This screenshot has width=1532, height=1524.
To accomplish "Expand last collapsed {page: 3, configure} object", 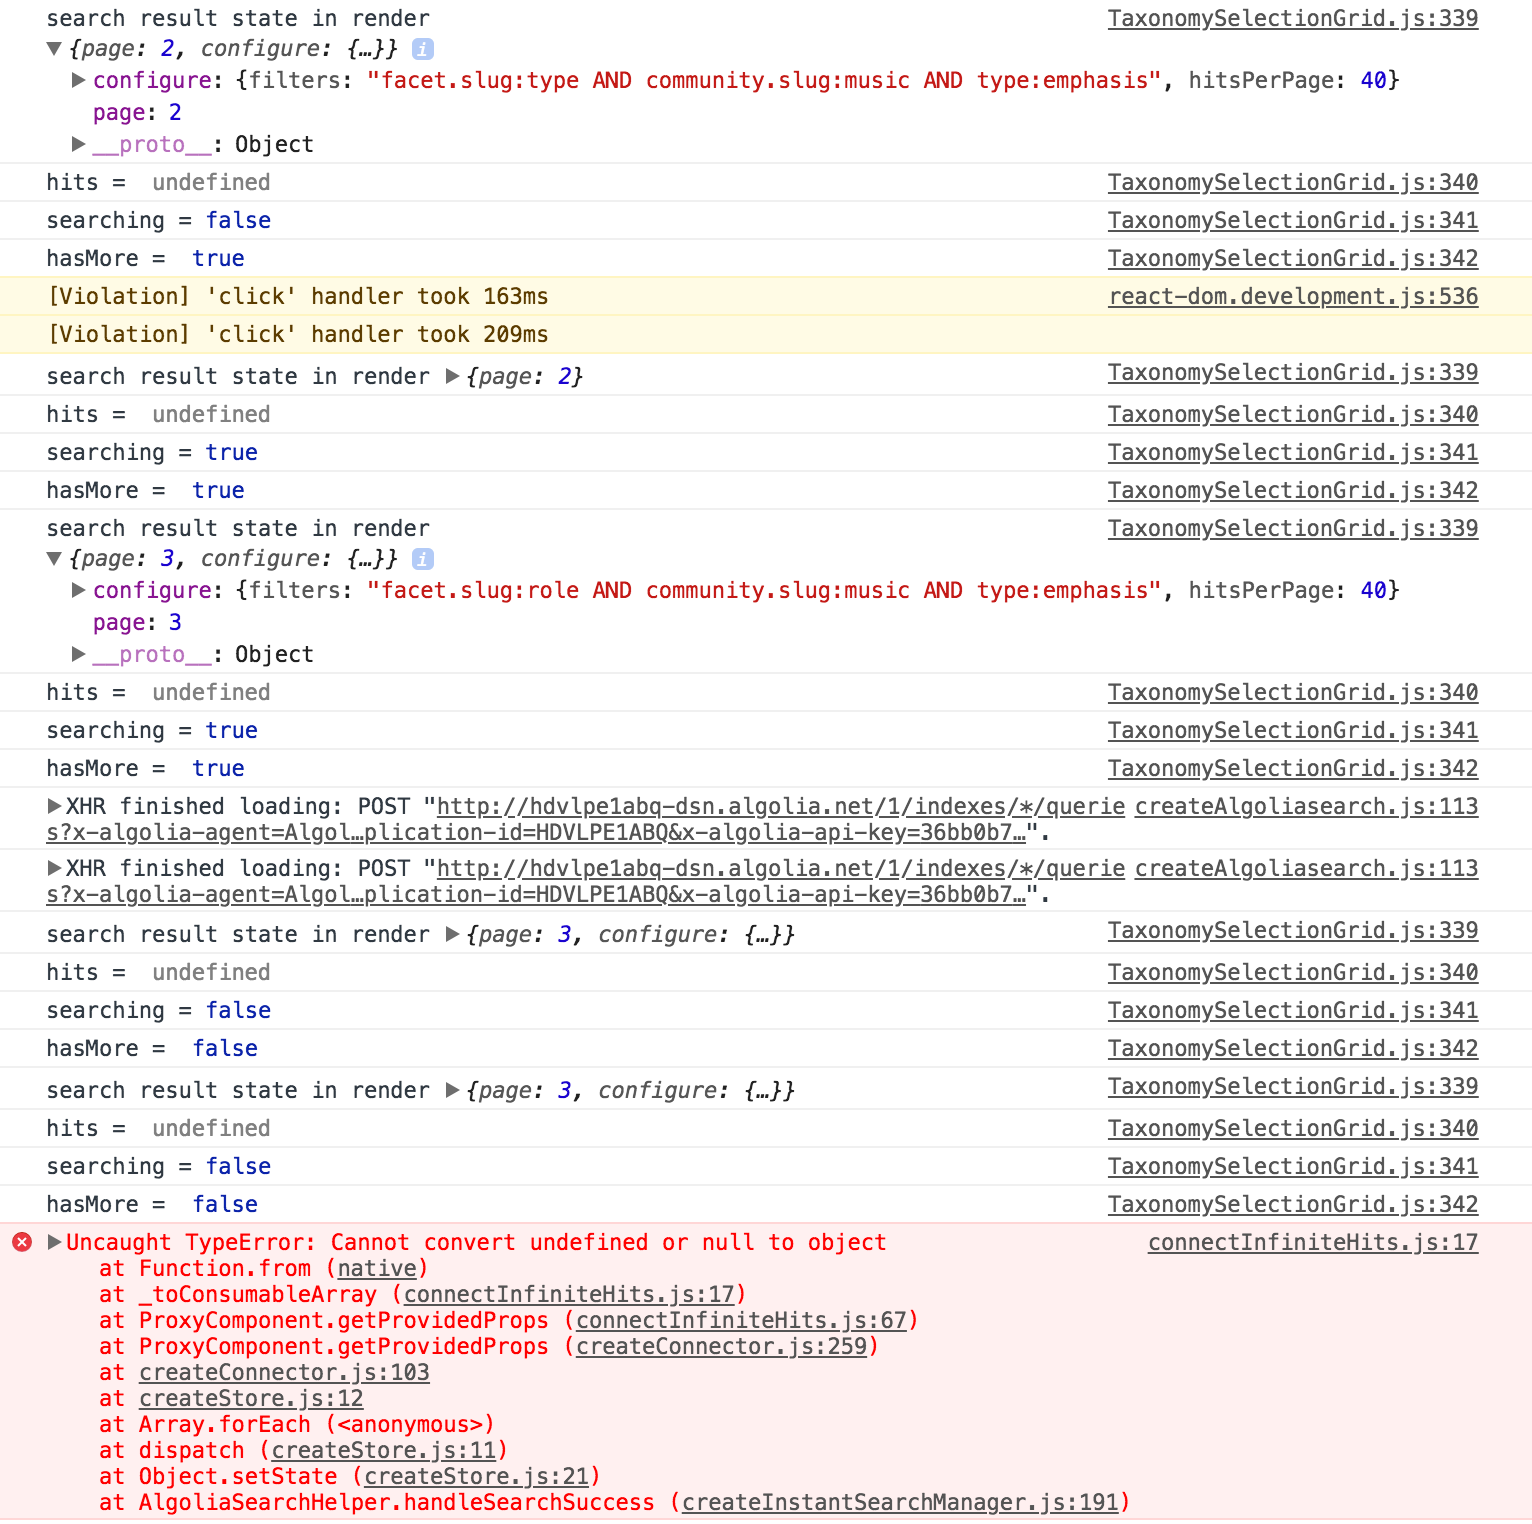I will point(452,1090).
